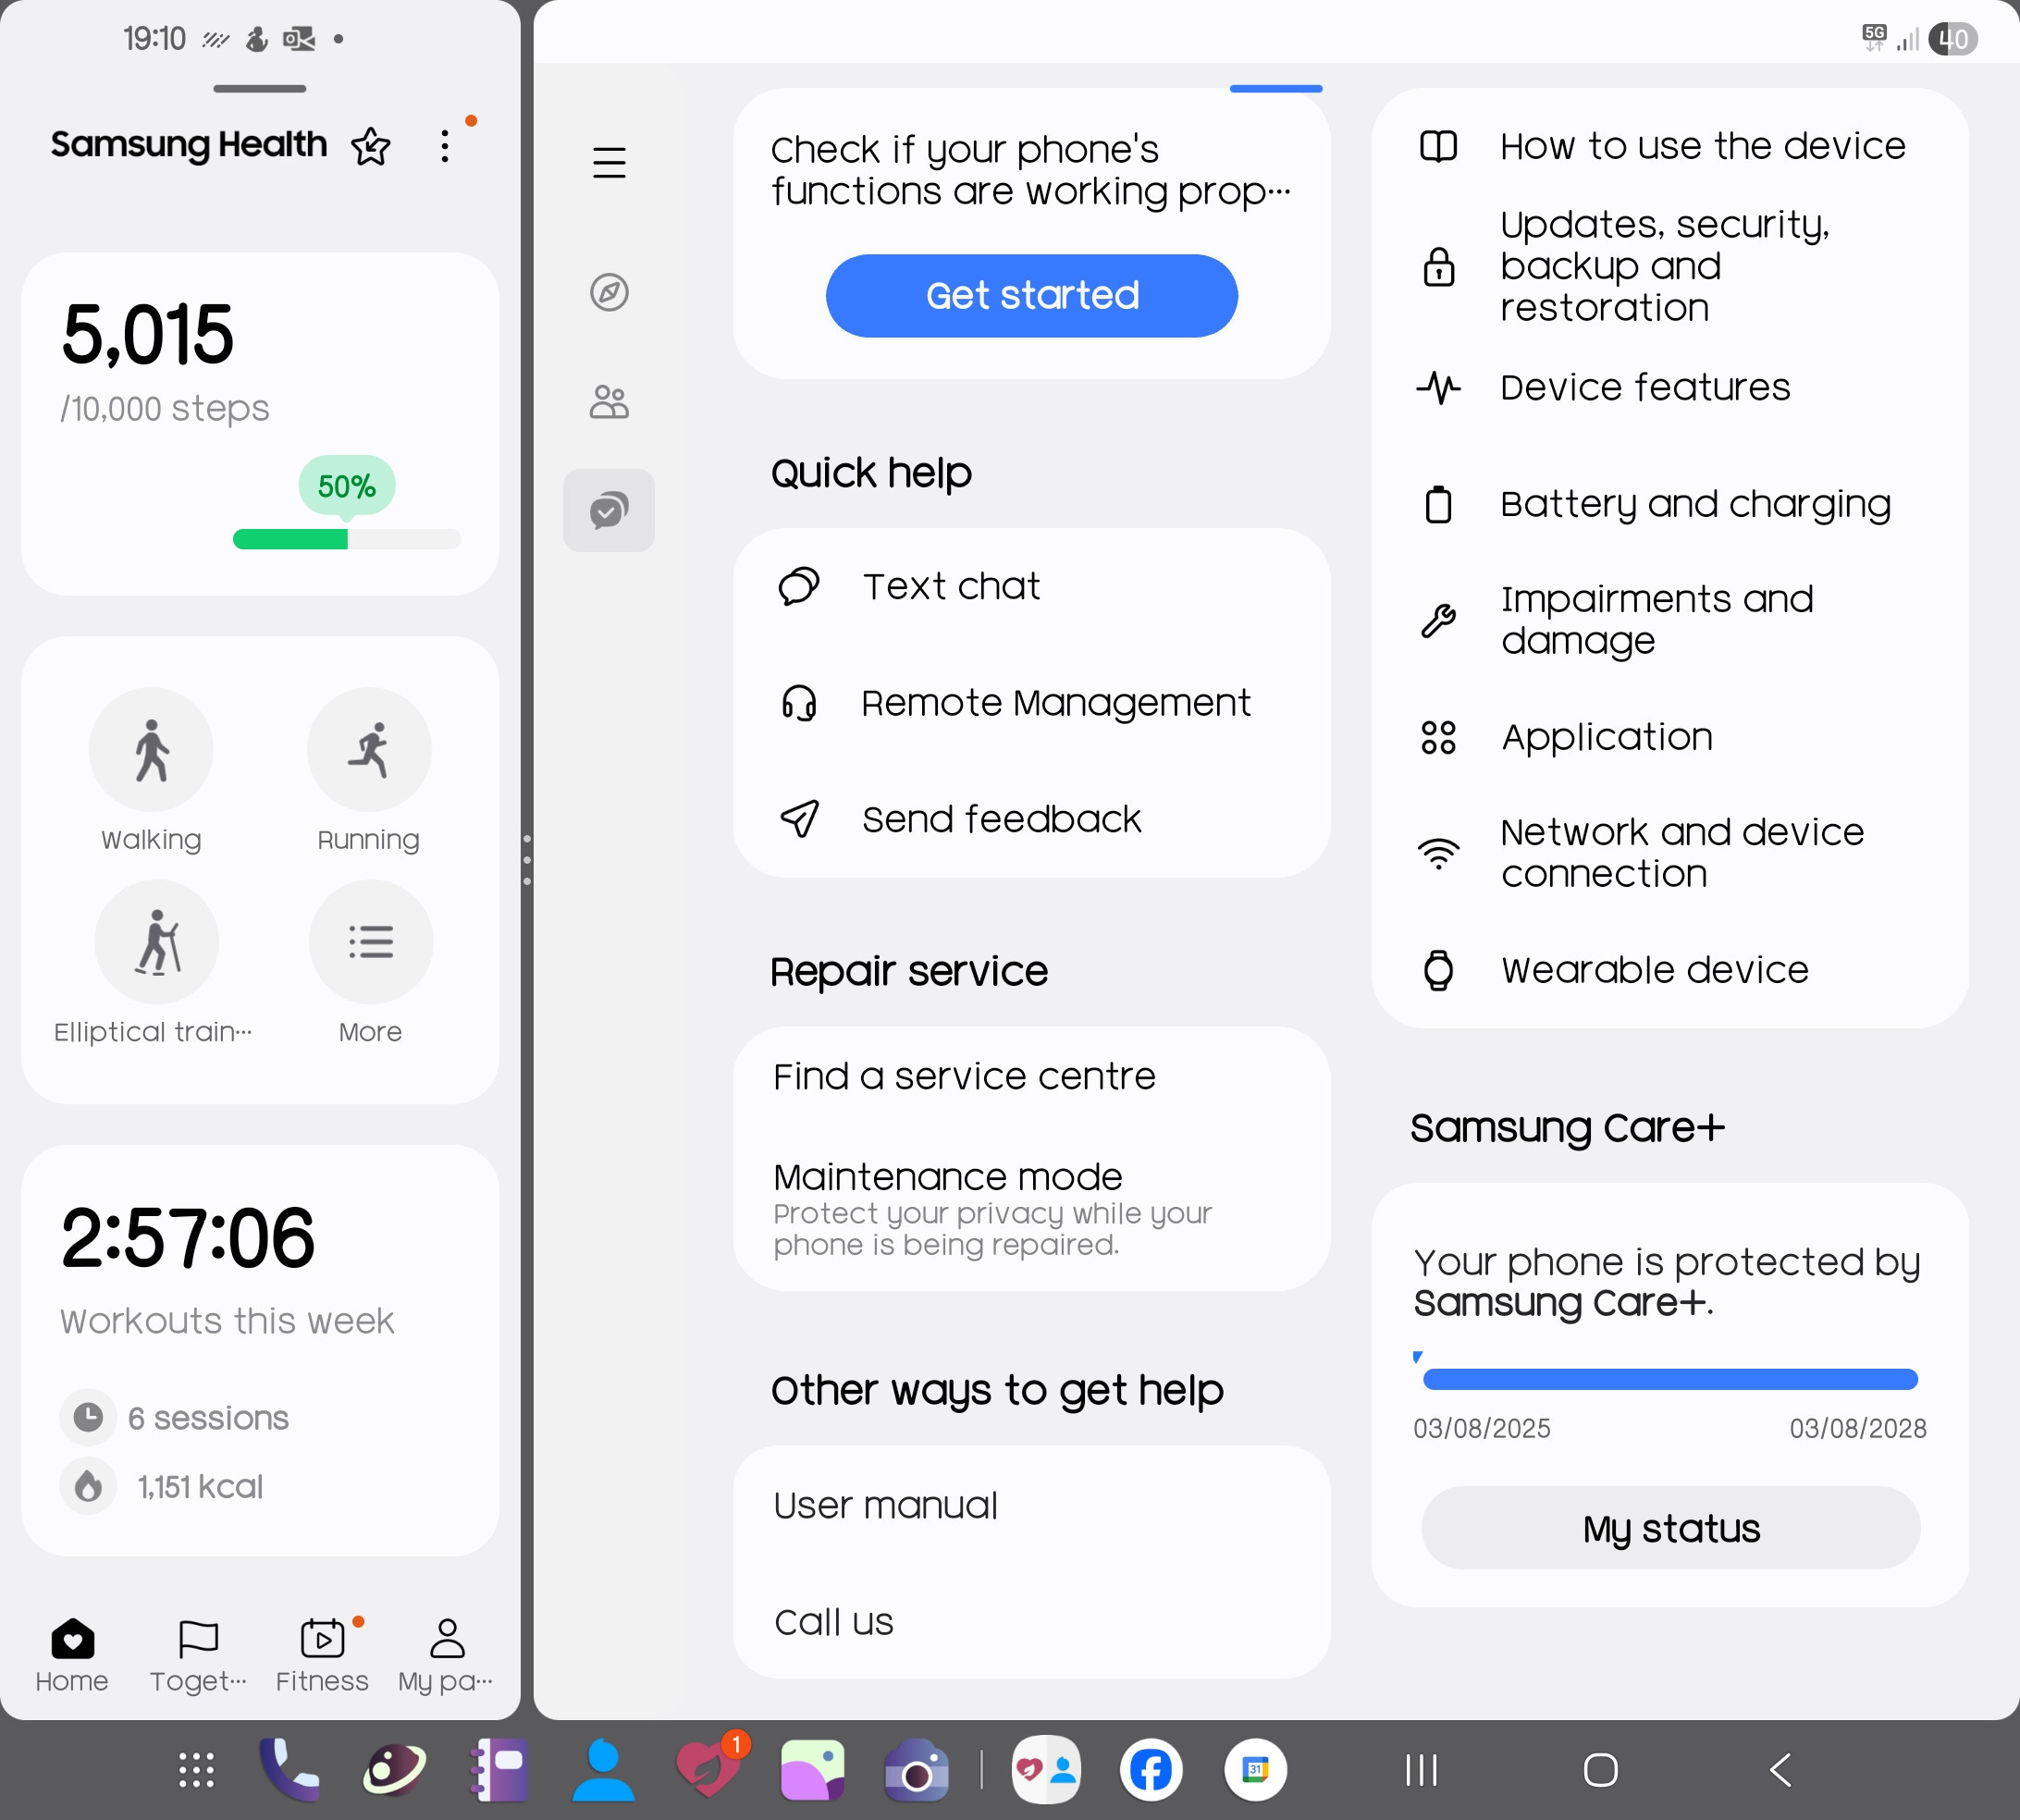The width and height of the screenshot is (2020, 1820).
Task: Open Text chat in Quick help
Action: point(950,586)
